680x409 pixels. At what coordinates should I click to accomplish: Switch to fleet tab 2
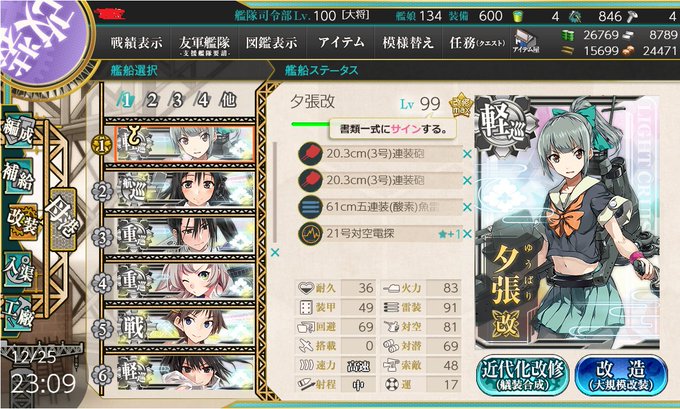pyautogui.click(x=152, y=101)
